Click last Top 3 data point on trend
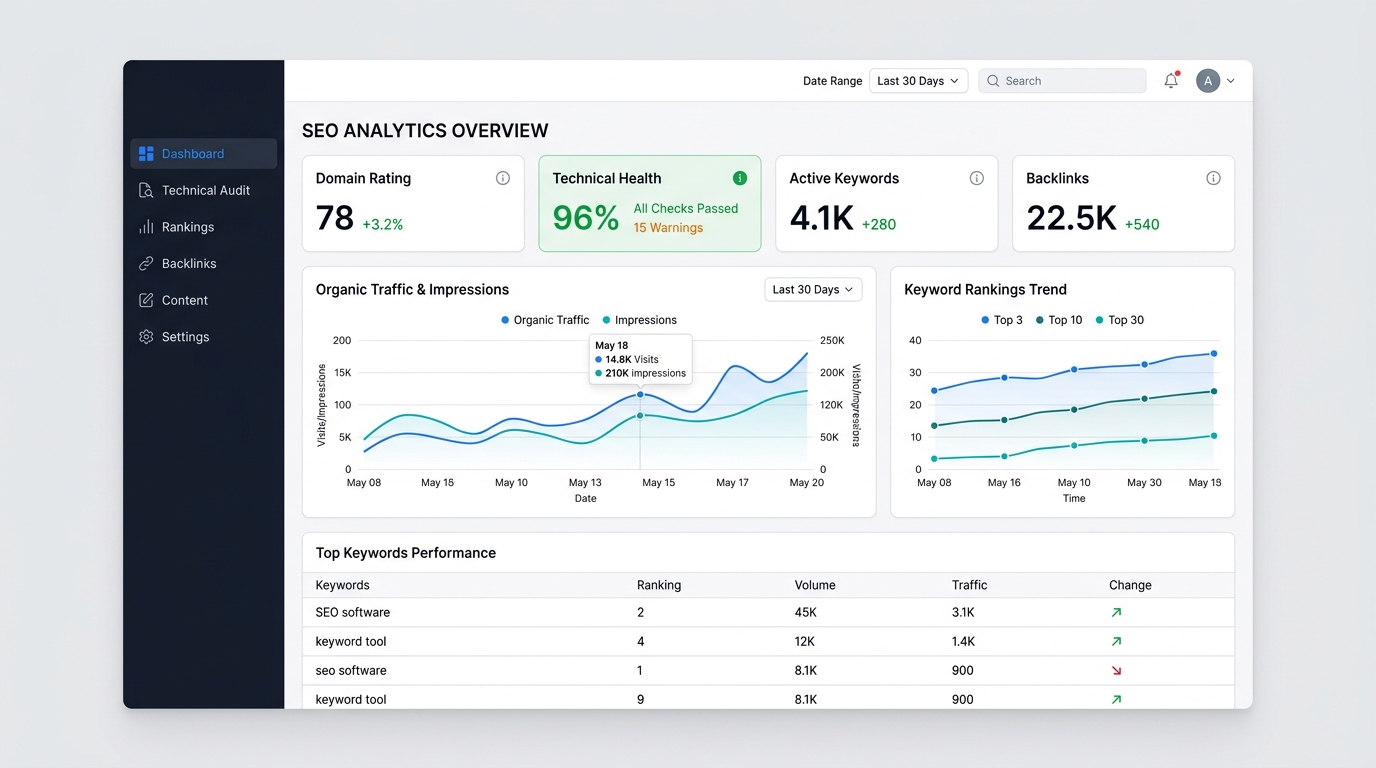 pos(1214,353)
